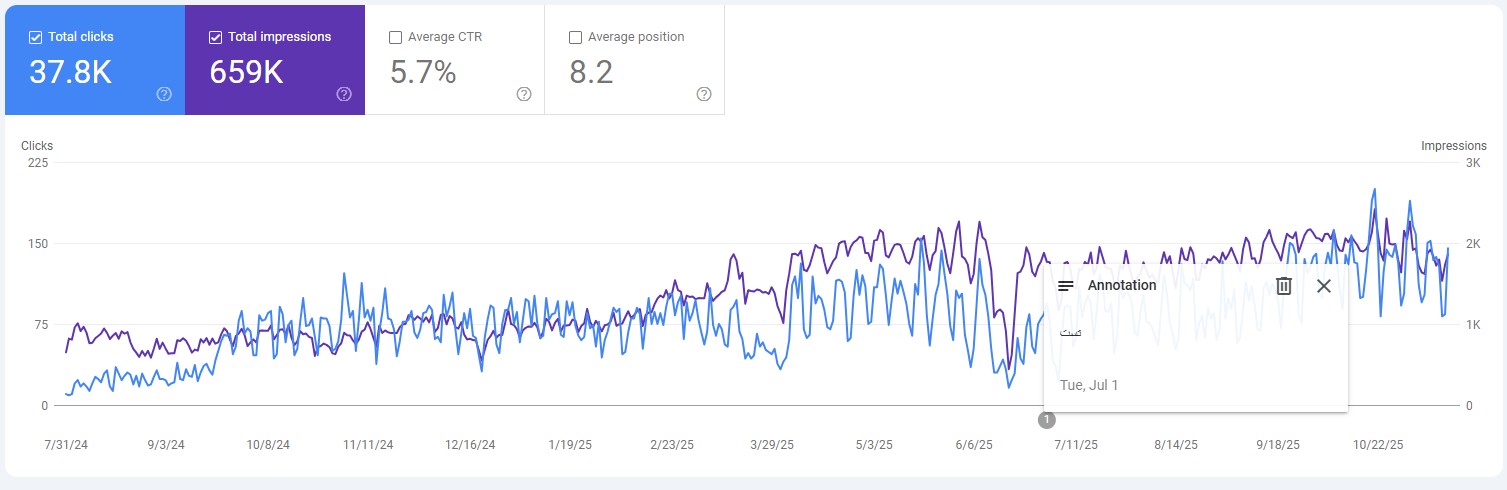Image resolution: width=1507 pixels, height=490 pixels.
Task: Select the 8.2 Average position value
Action: tap(591, 73)
